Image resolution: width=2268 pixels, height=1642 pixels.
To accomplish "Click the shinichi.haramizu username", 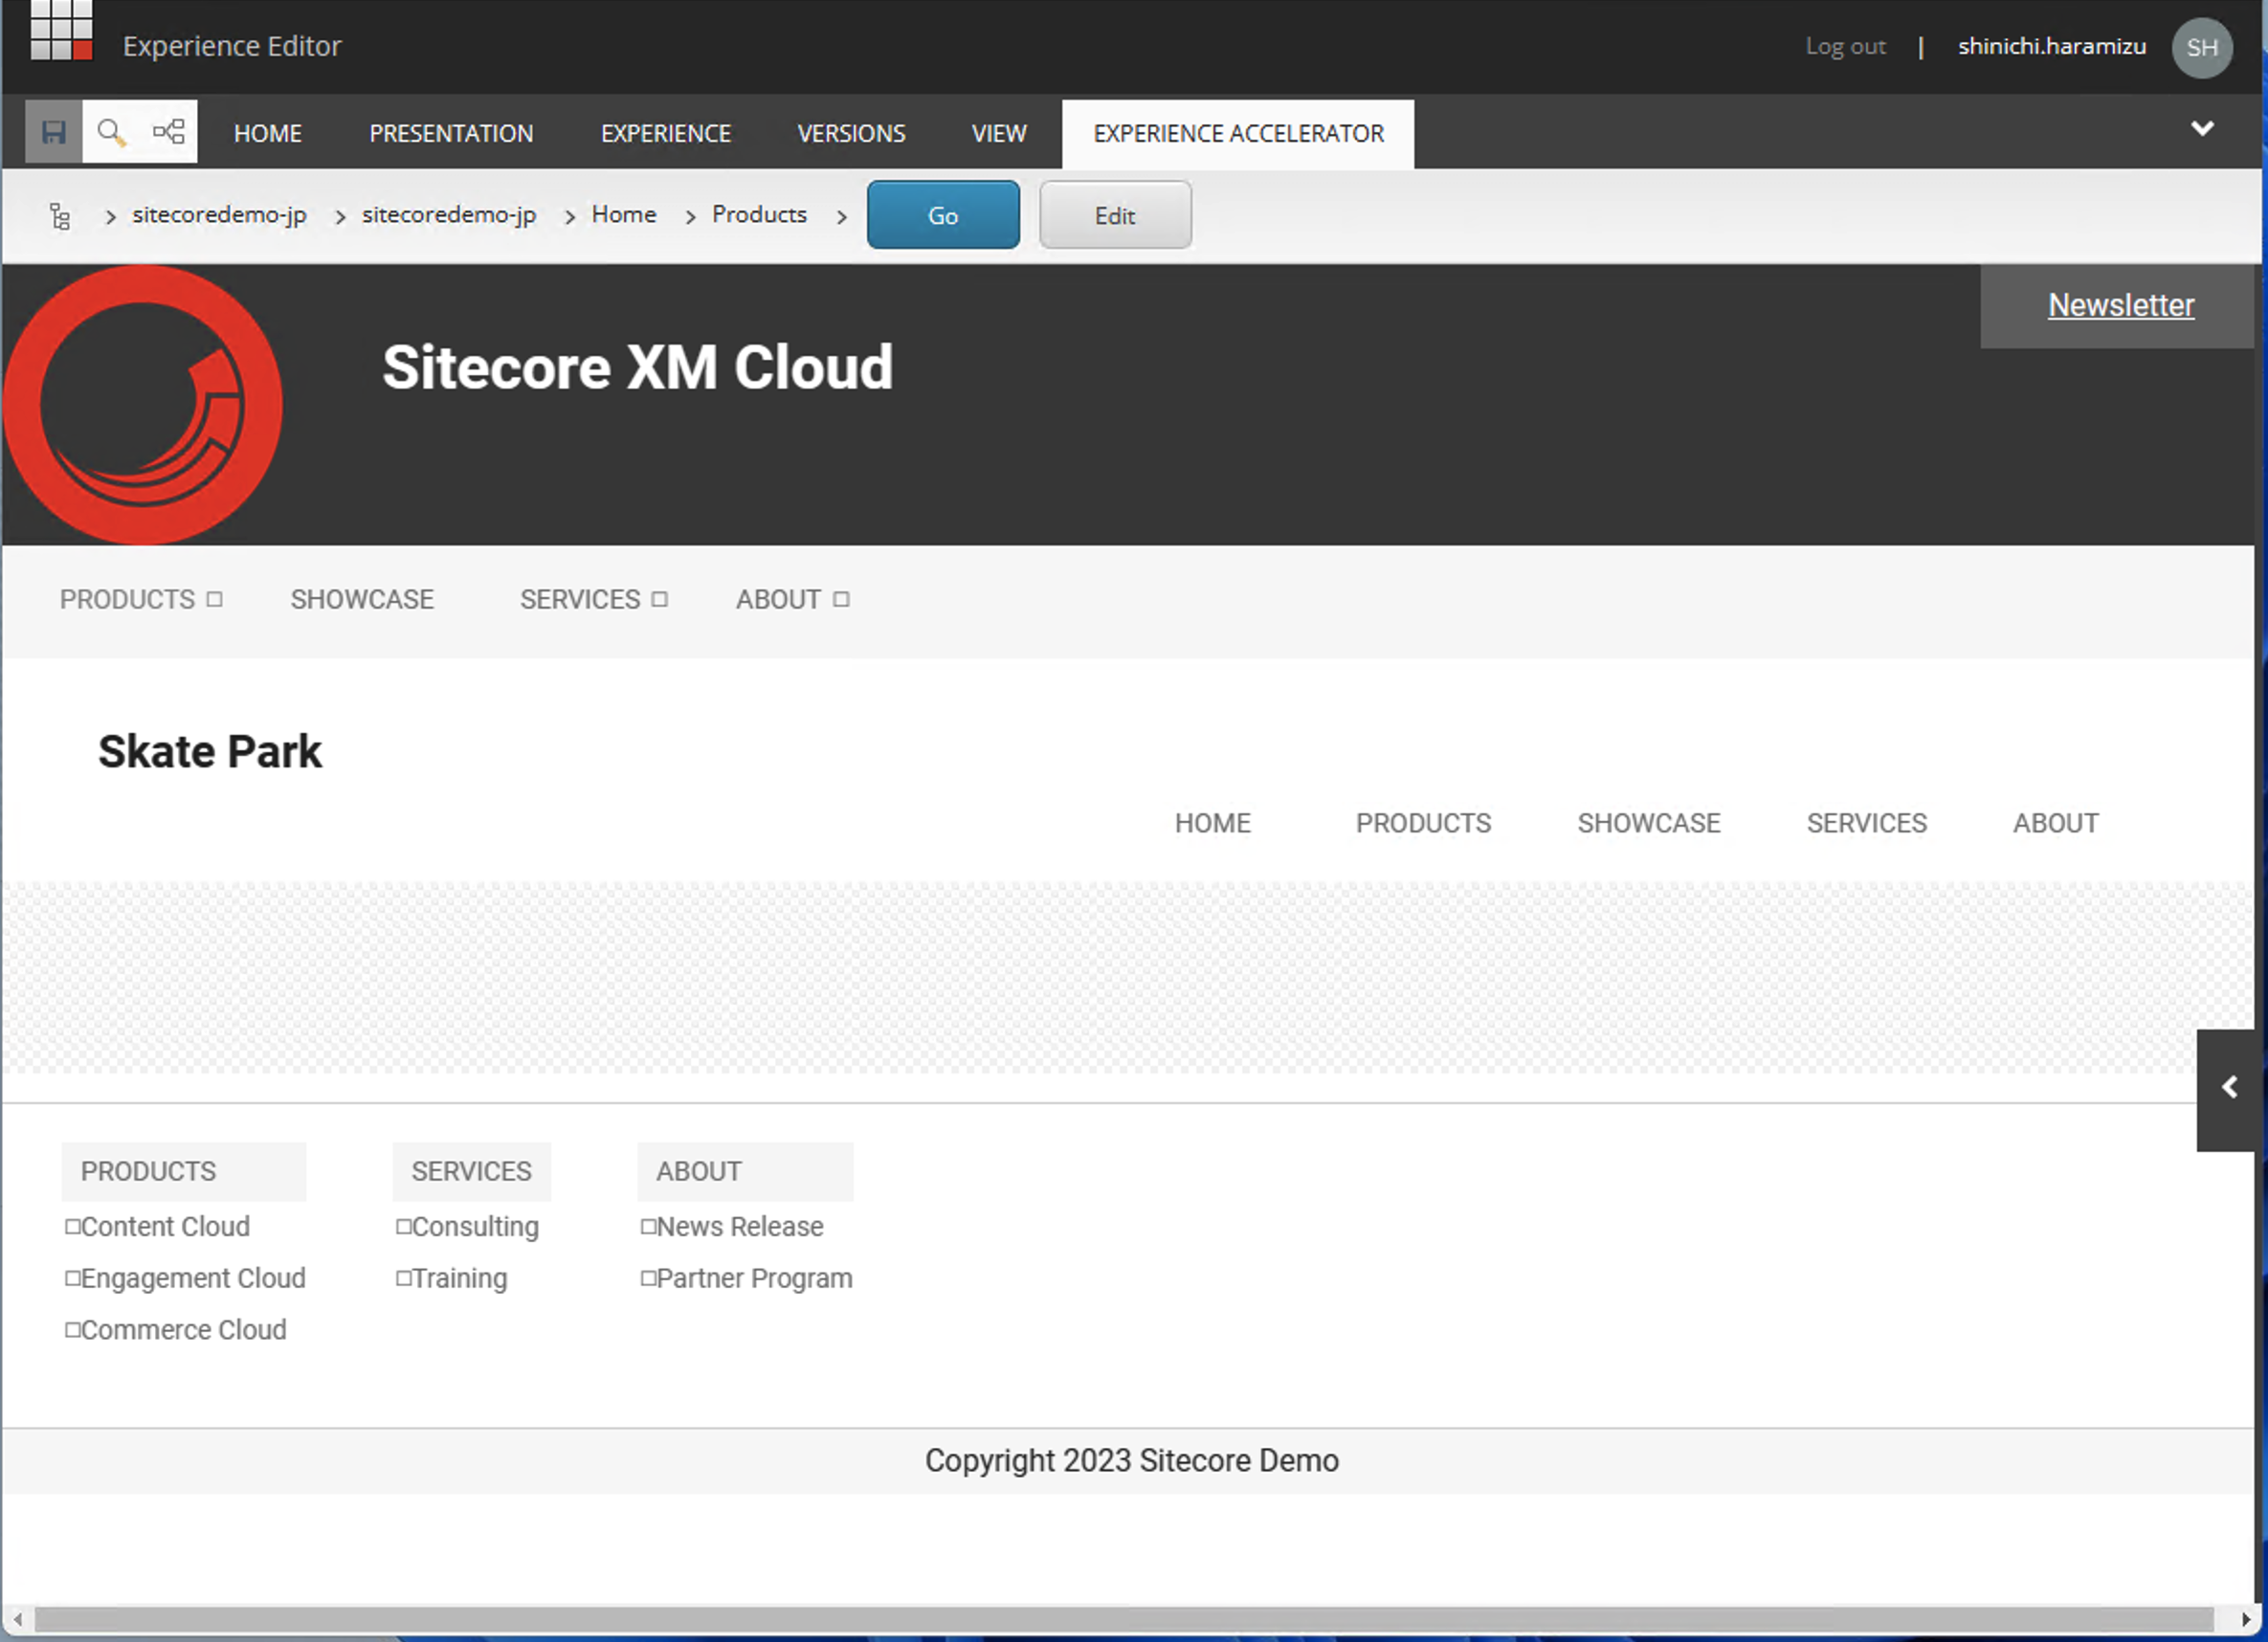I will pyautogui.click(x=2051, y=46).
